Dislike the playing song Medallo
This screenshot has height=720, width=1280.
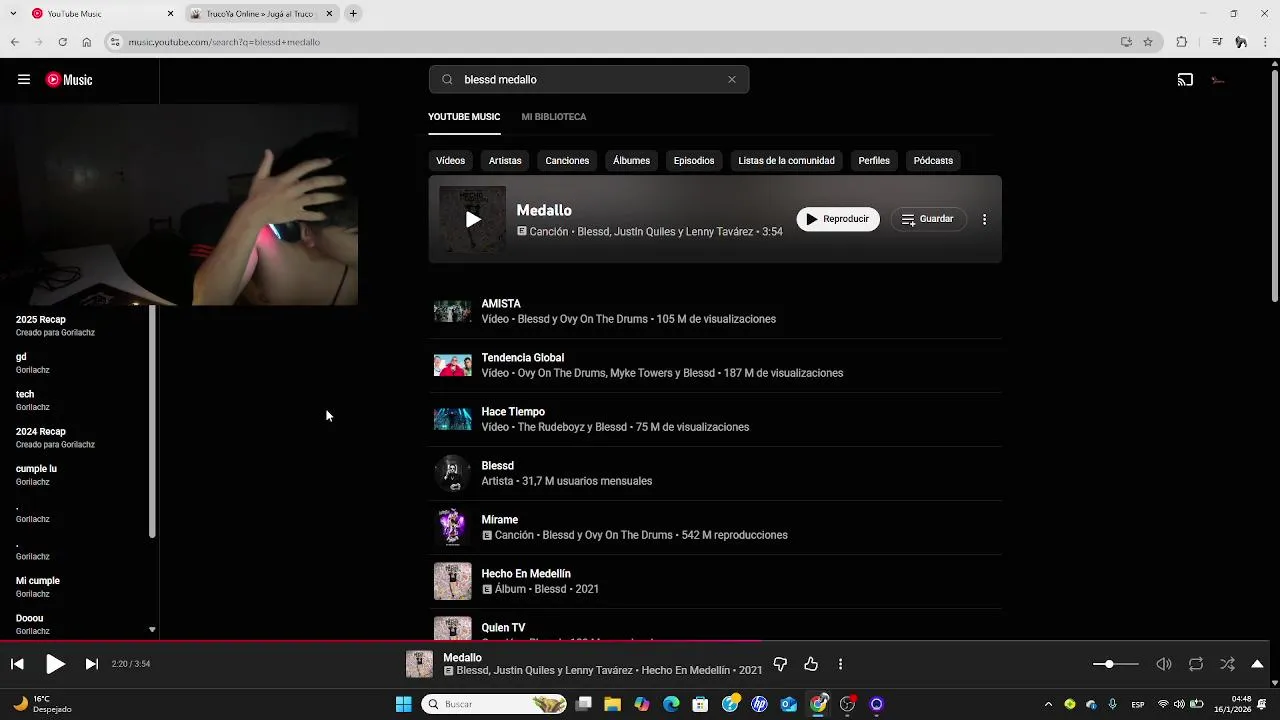[780, 664]
